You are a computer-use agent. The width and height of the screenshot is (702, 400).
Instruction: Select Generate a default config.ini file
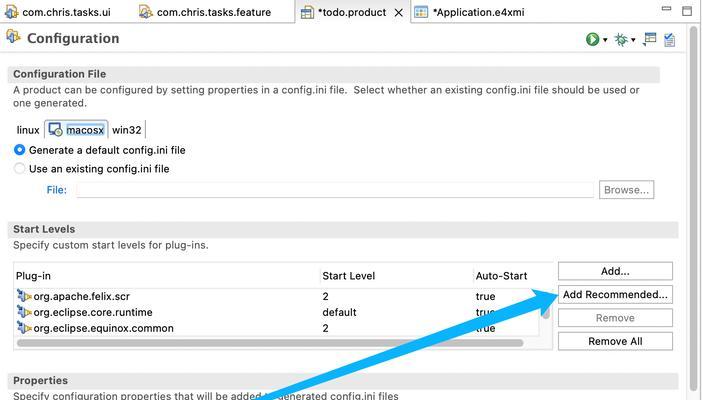[x=20, y=150]
